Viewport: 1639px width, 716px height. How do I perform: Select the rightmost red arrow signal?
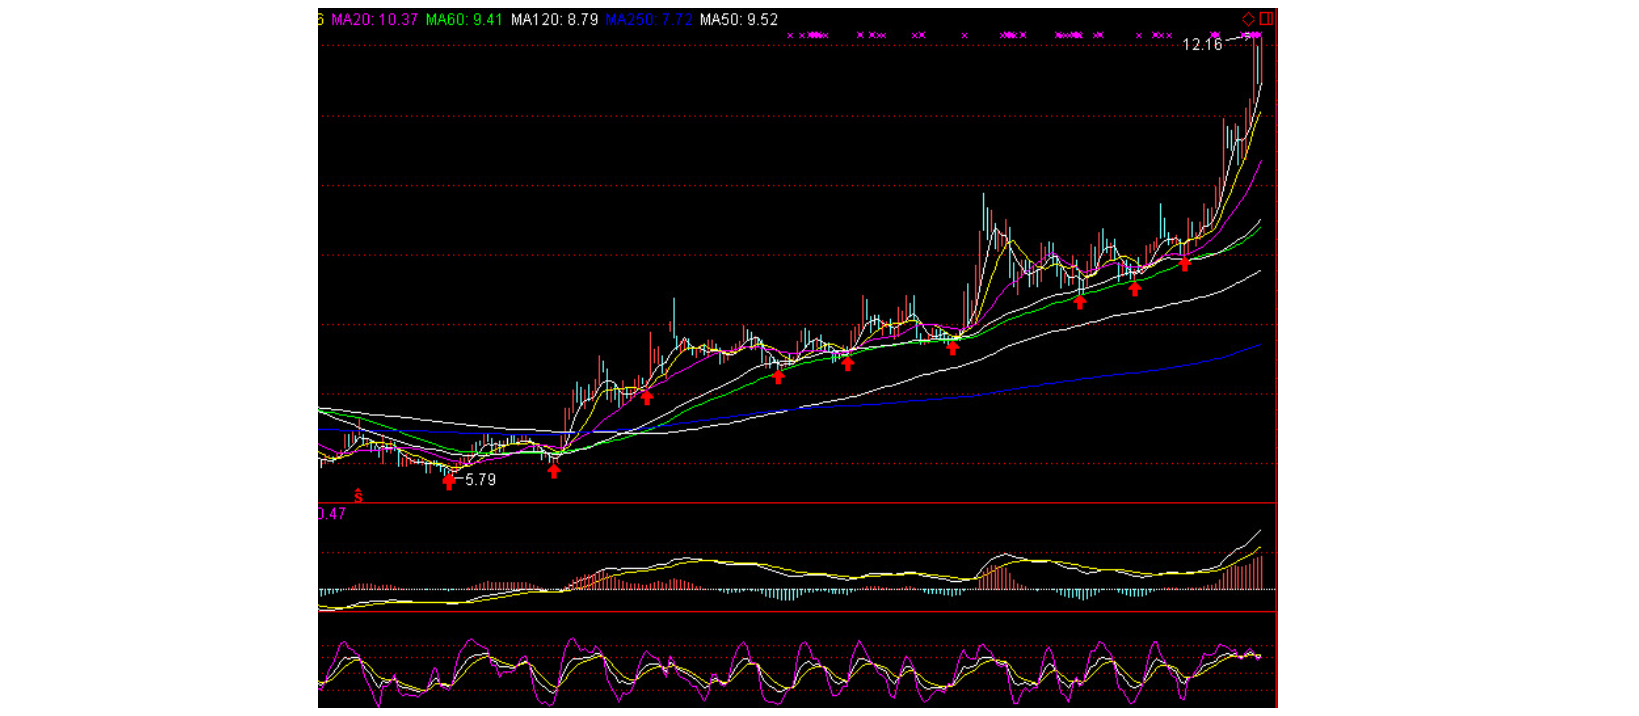[1185, 264]
